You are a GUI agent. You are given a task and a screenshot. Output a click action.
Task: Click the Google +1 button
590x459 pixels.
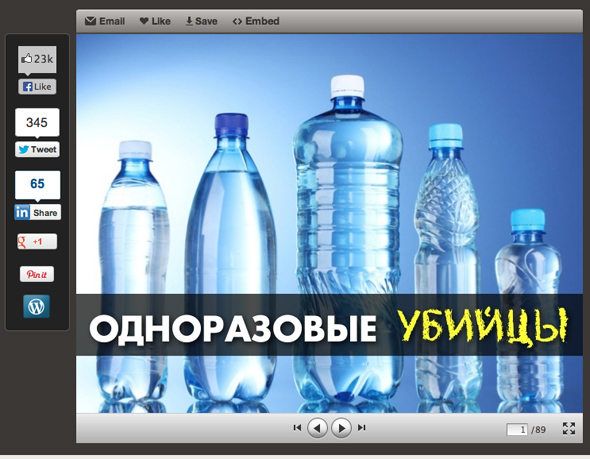(37, 242)
